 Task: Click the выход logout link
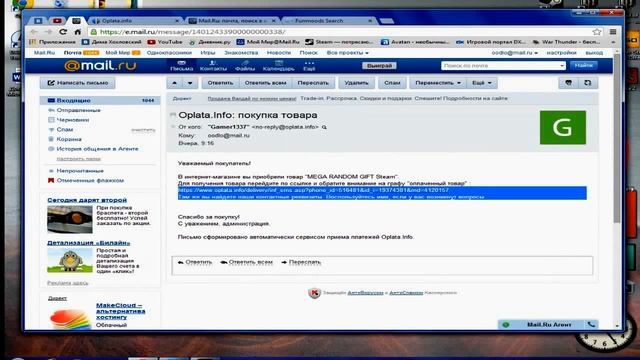(594, 53)
